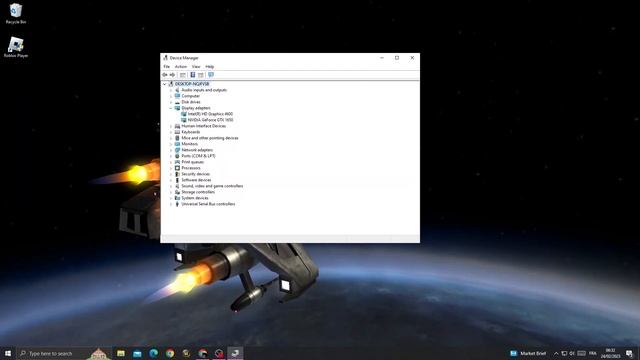Click the DESKTOP computer root icon
The width and height of the screenshot is (640, 360).
(x=171, y=84)
